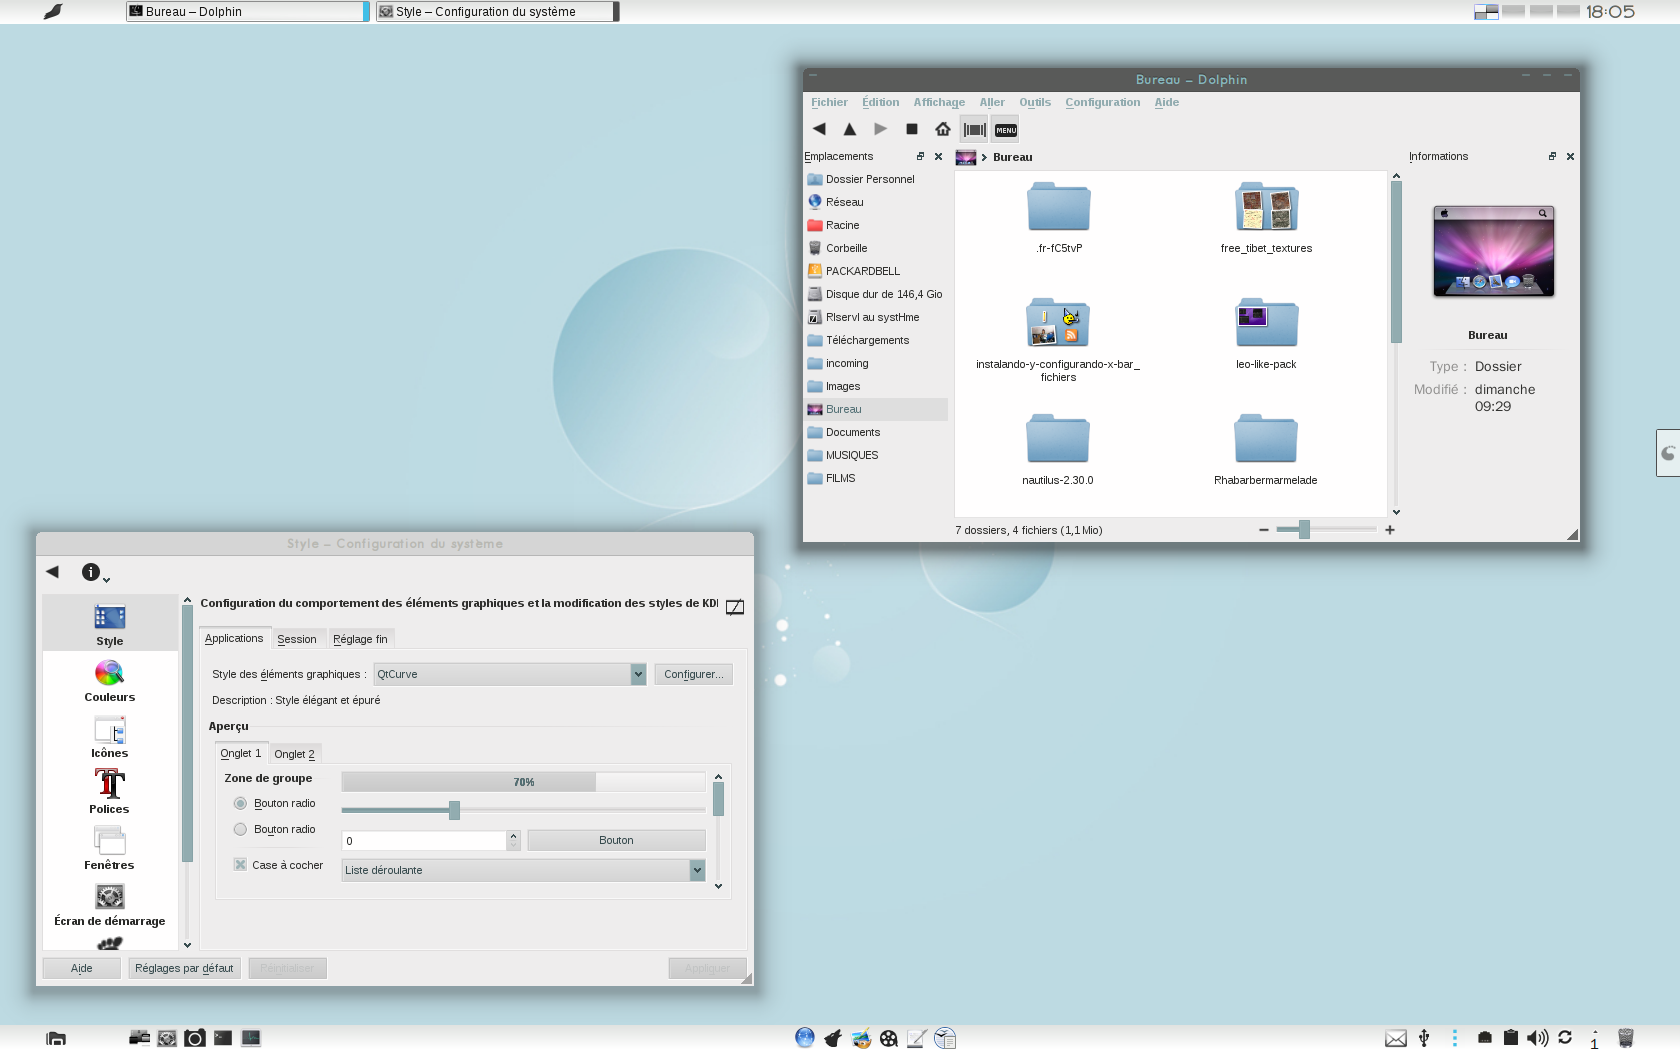Select the Fenêtres settings module
The image size is (1680, 1050).
click(109, 847)
